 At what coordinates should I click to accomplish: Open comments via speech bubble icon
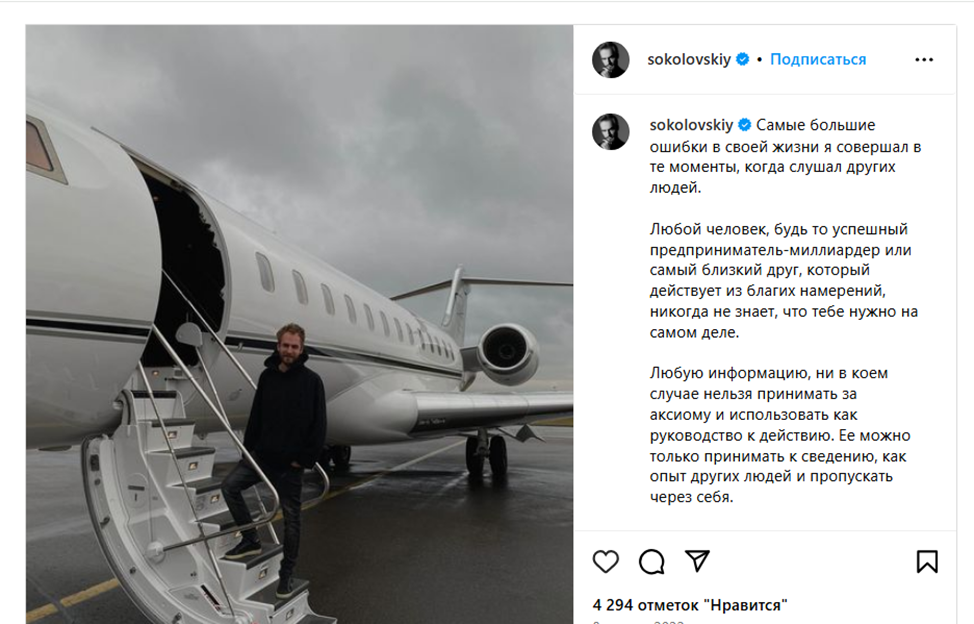(x=652, y=562)
